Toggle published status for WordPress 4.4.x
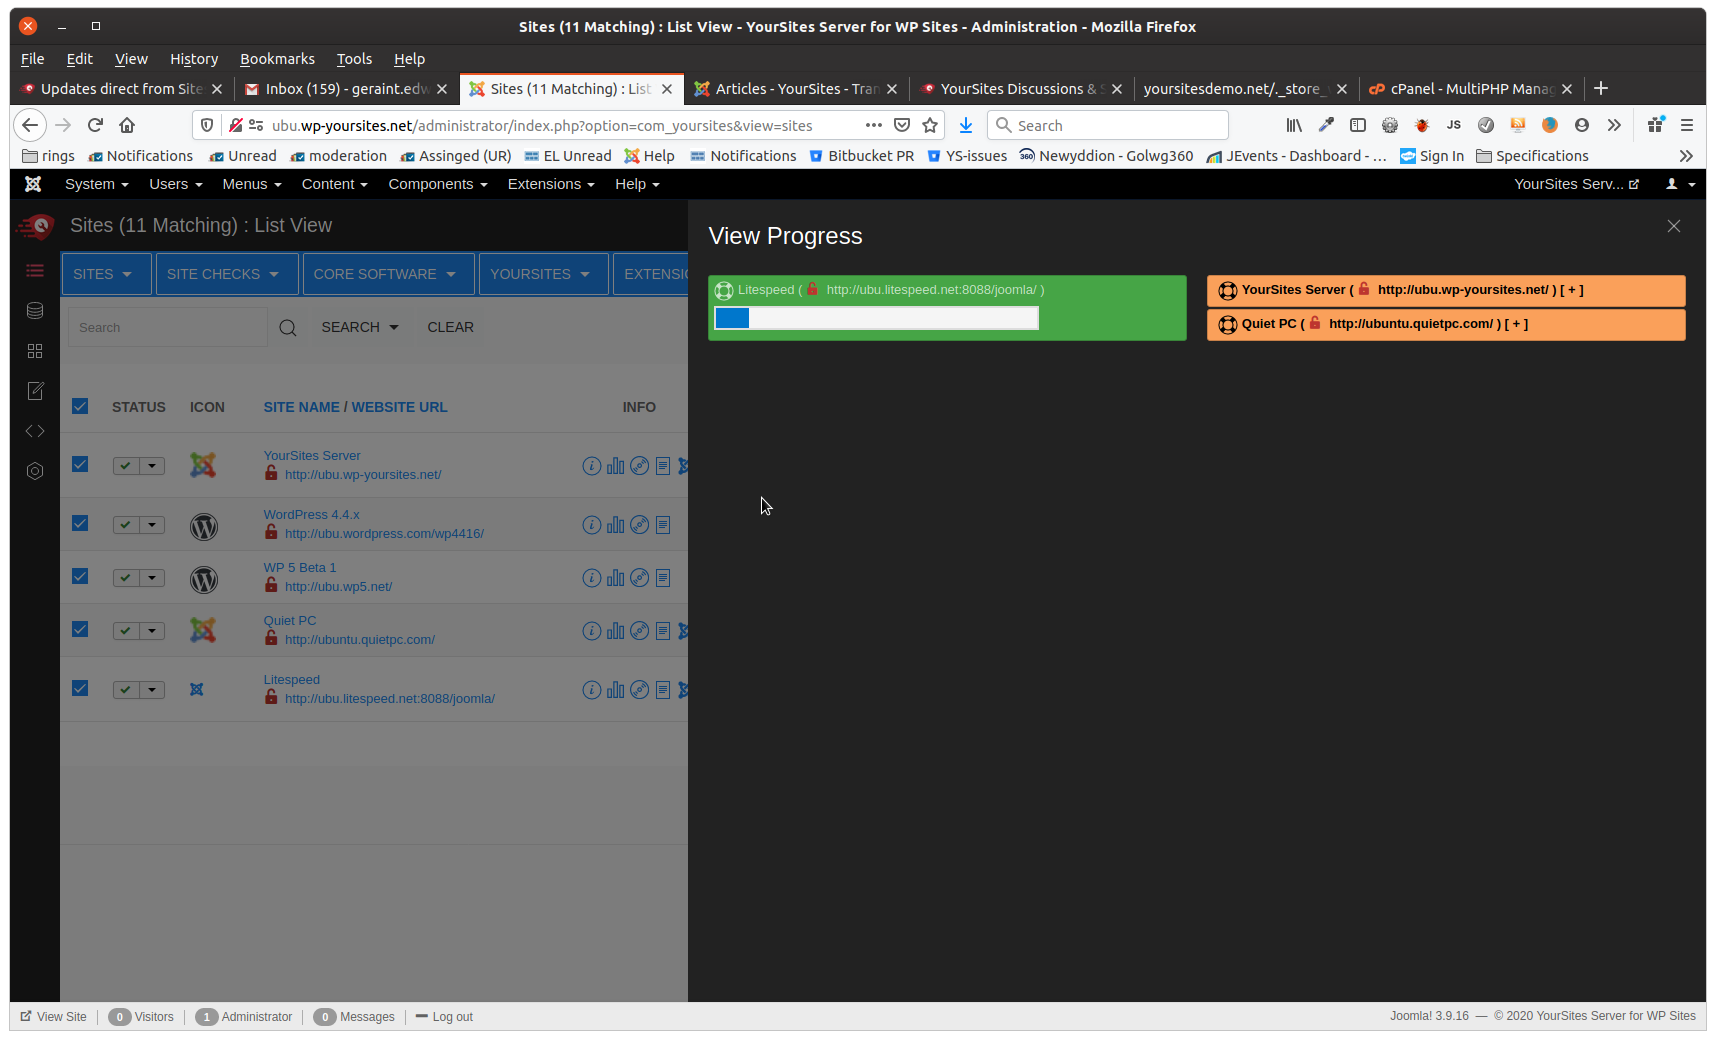Screen dimensions: 1716x1040 pyautogui.click(x=126, y=525)
